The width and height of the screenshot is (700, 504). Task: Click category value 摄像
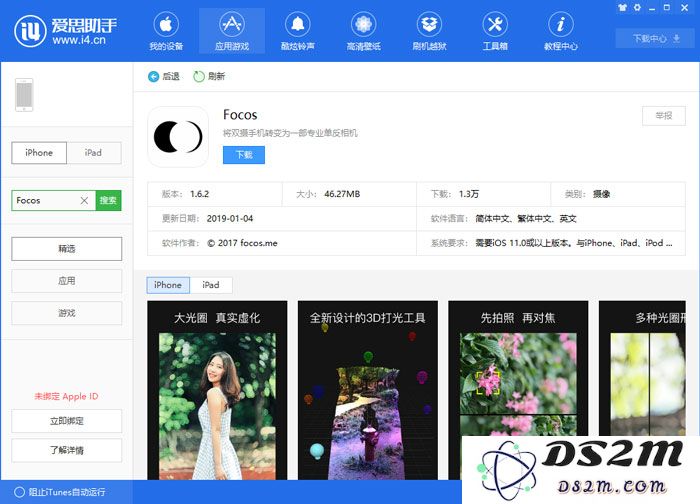pos(601,194)
